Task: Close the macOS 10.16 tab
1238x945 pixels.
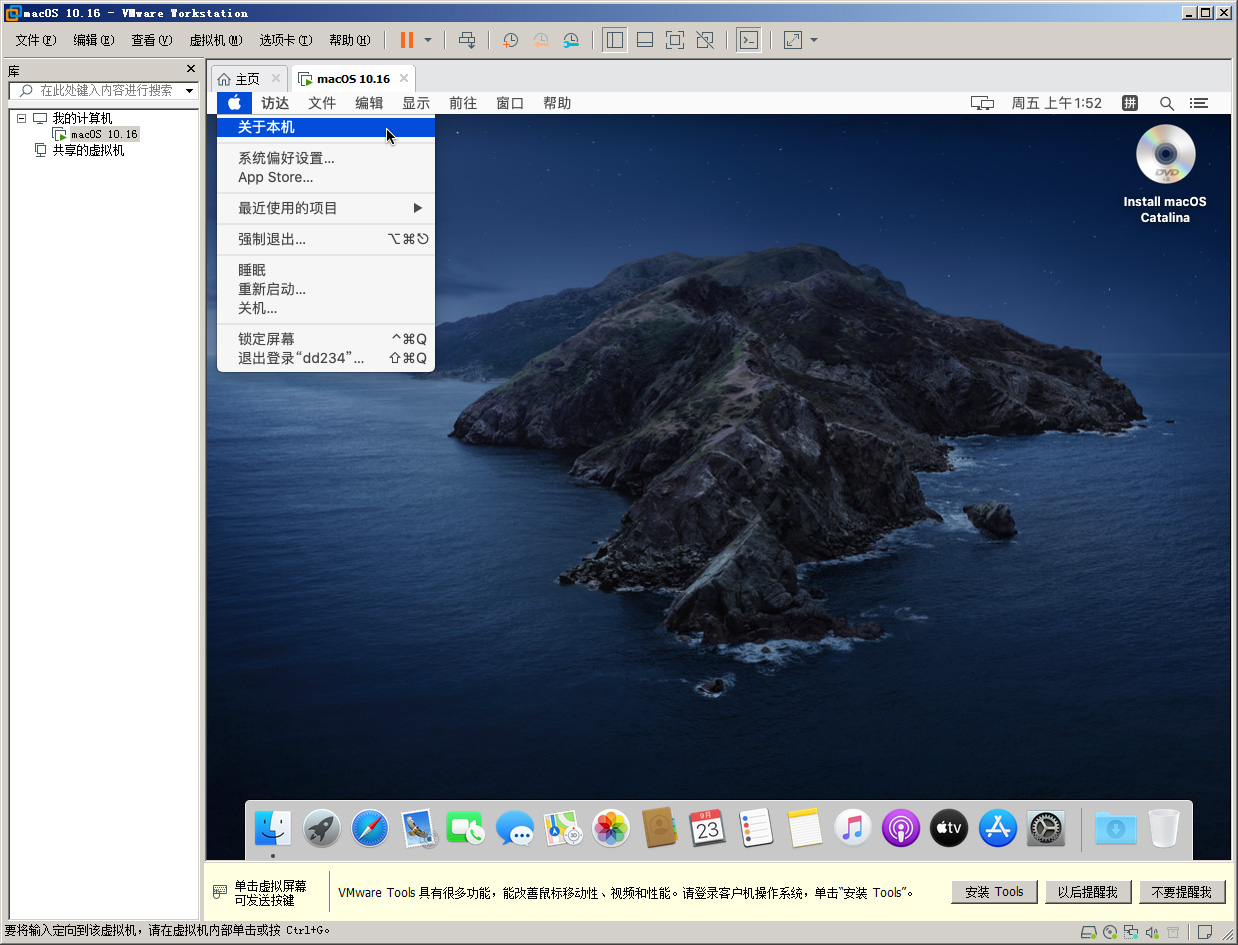Action: (x=404, y=78)
